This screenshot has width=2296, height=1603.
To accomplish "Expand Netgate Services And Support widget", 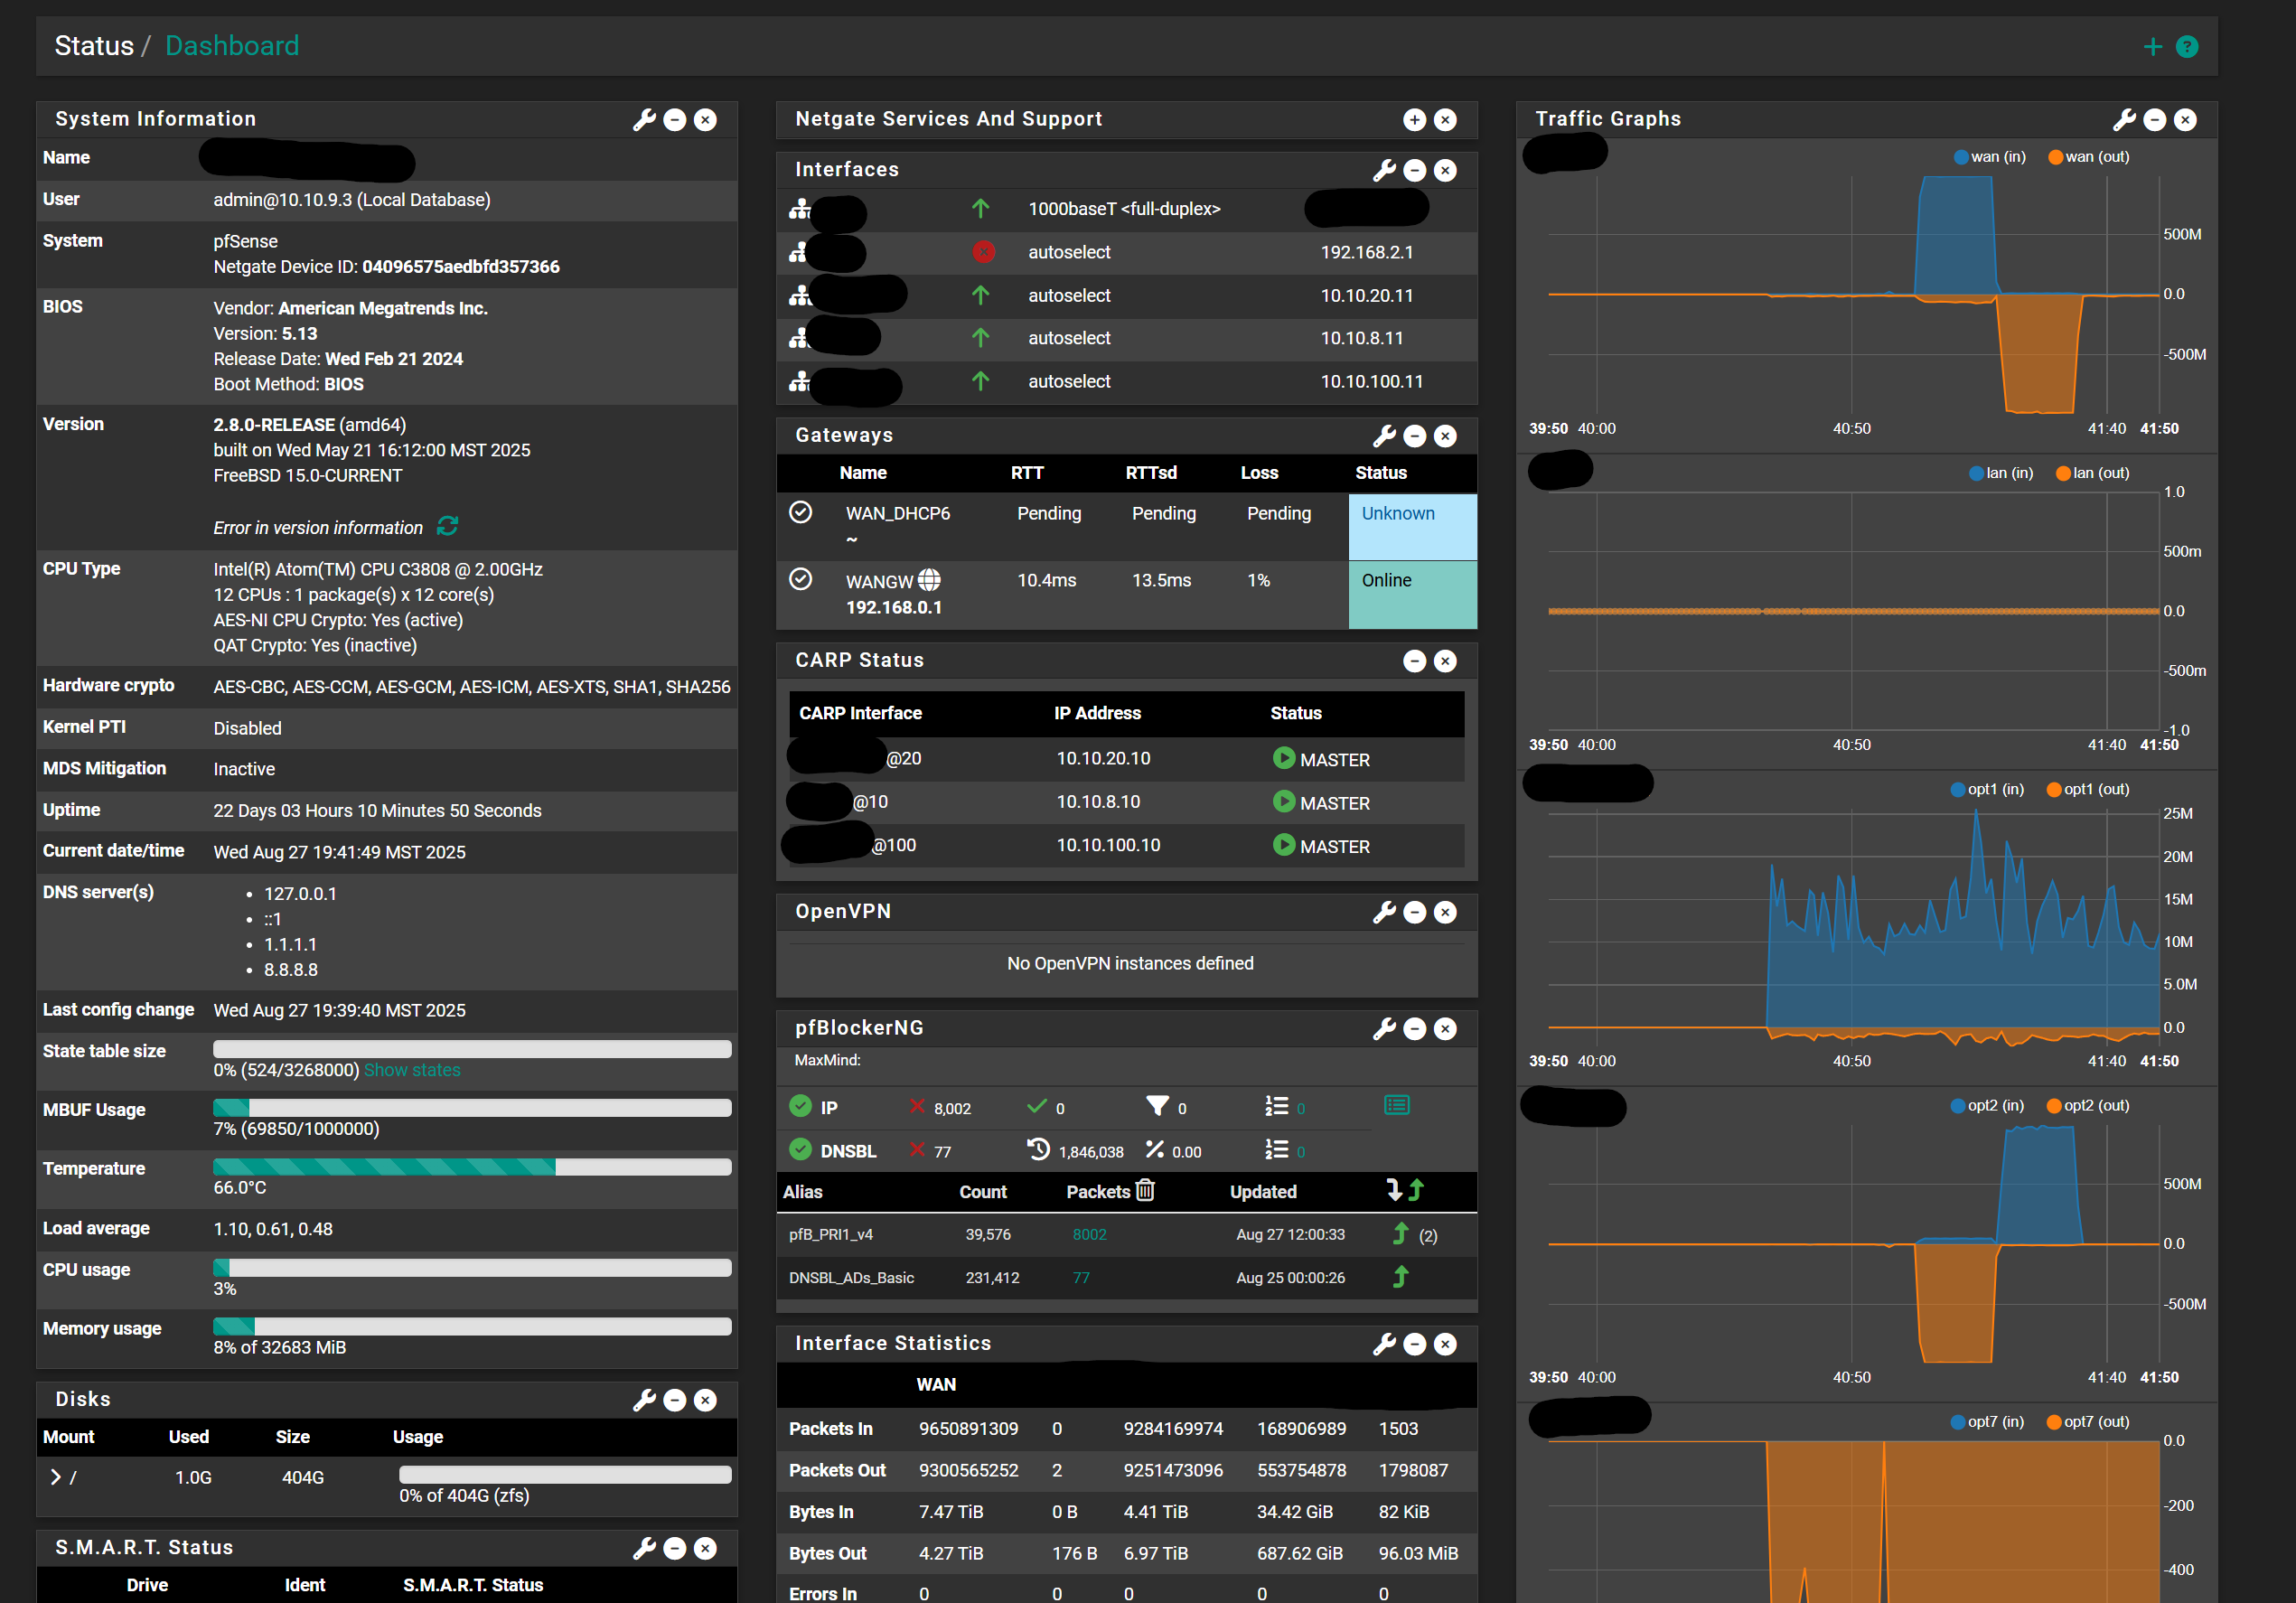I will 1414,120.
